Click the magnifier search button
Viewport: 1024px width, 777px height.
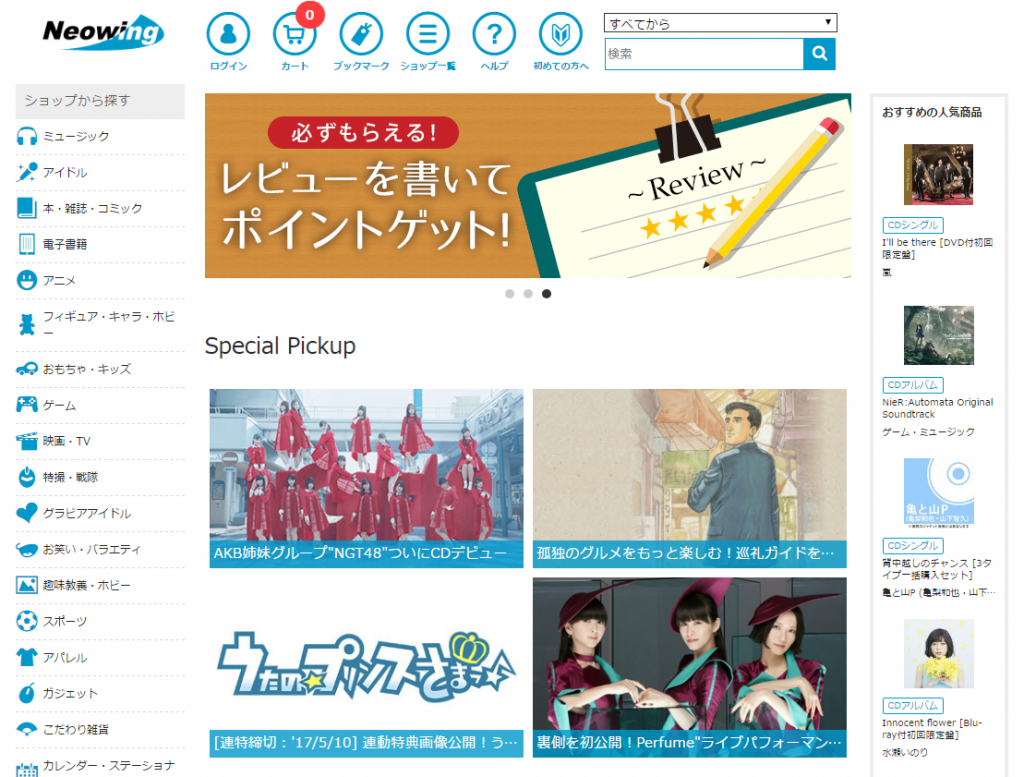(x=820, y=54)
